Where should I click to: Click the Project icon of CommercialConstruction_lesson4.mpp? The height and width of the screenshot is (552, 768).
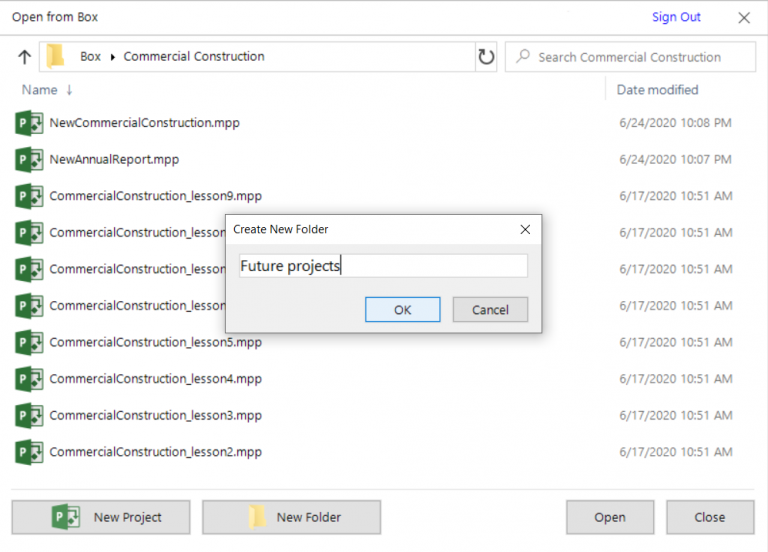(29, 379)
